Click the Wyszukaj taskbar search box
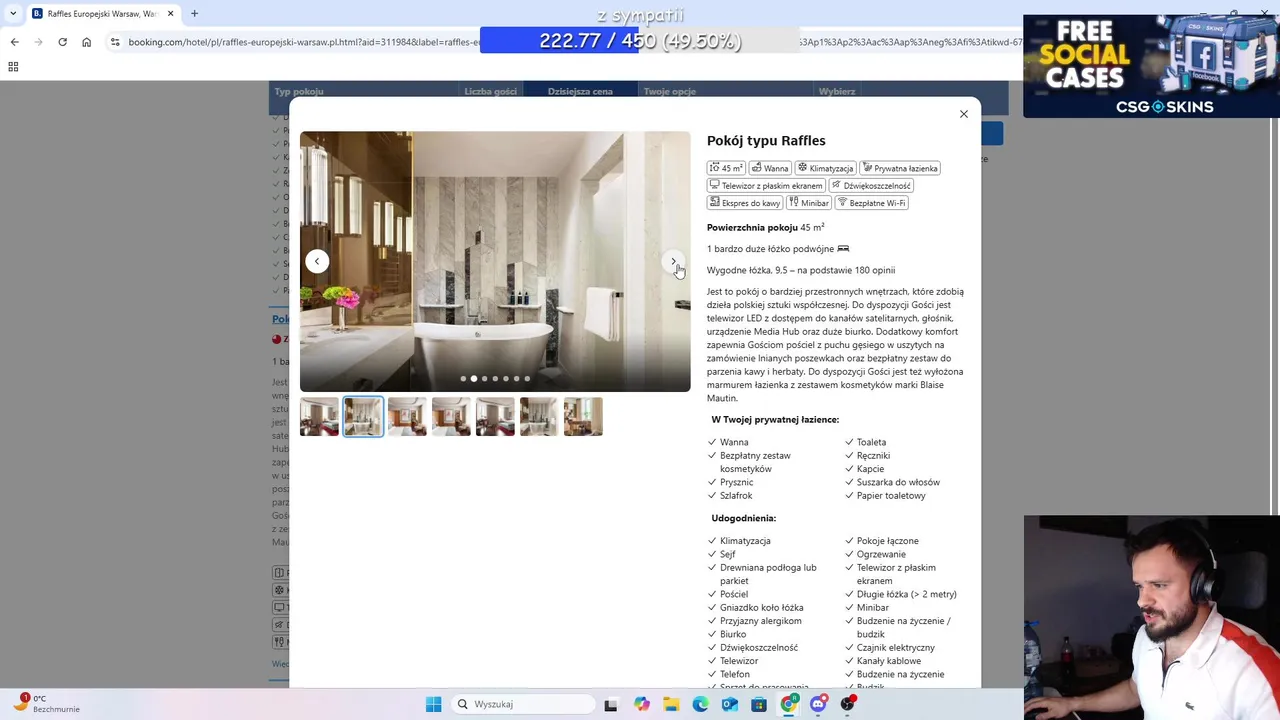This screenshot has height=720, width=1280. (521, 704)
